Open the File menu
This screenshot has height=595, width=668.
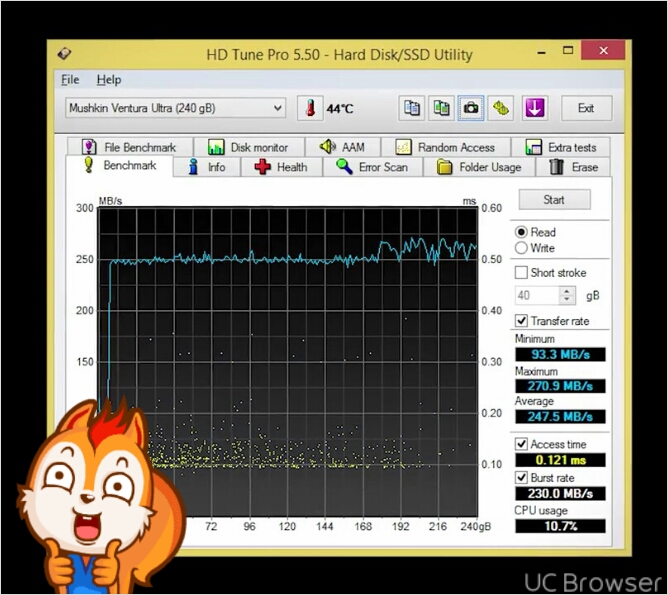pyautogui.click(x=70, y=80)
